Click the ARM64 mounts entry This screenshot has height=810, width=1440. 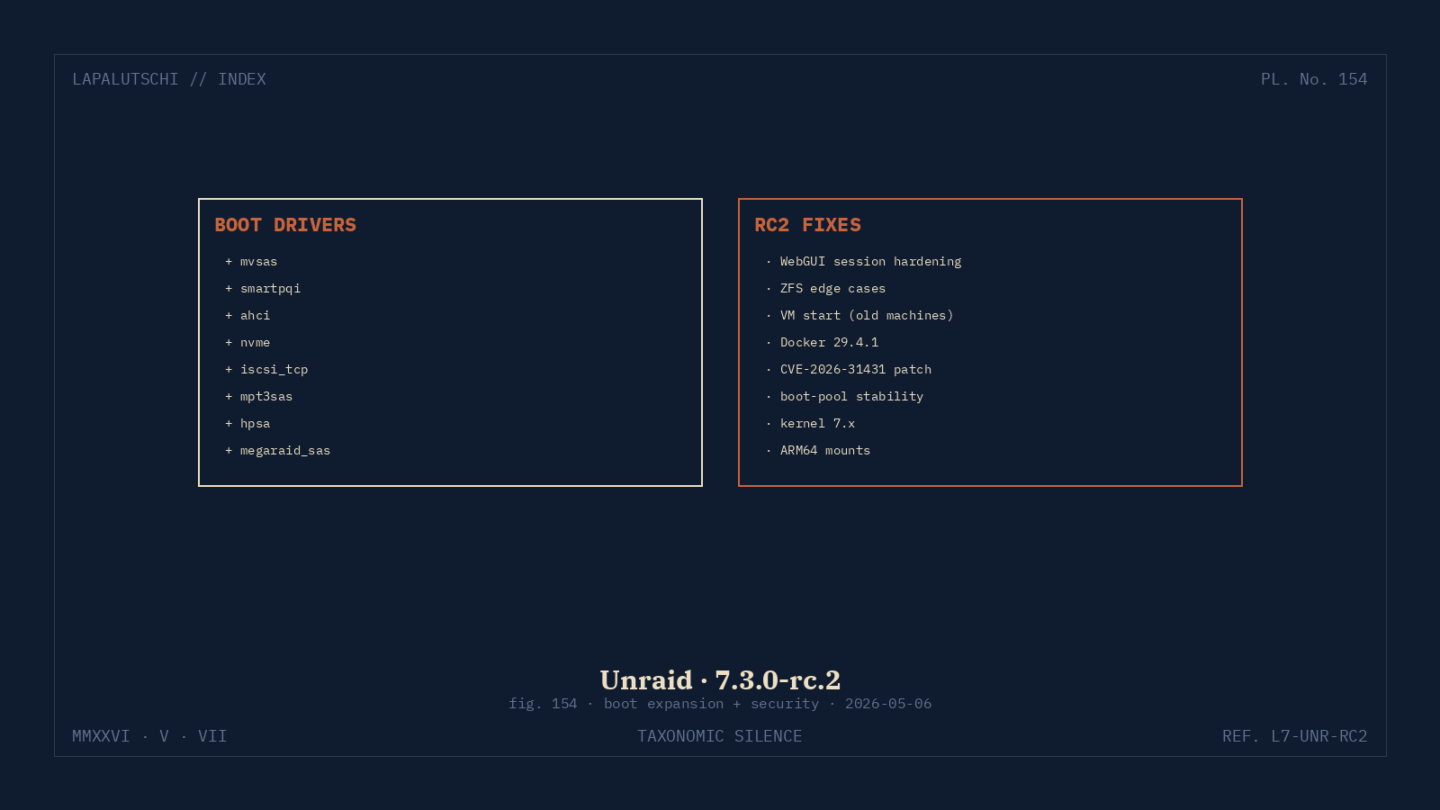click(x=817, y=450)
